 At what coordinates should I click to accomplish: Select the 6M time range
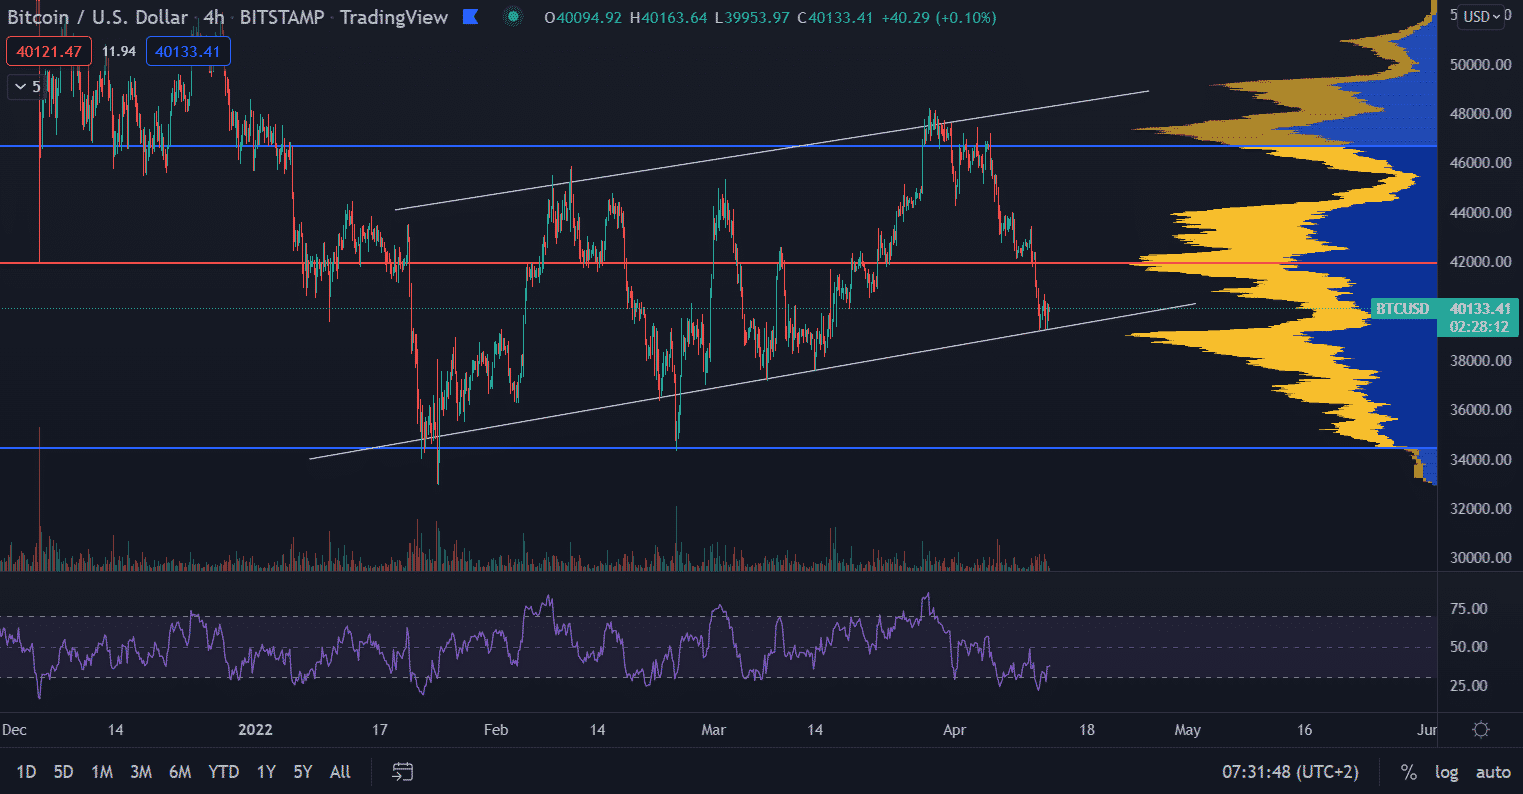coord(180,772)
